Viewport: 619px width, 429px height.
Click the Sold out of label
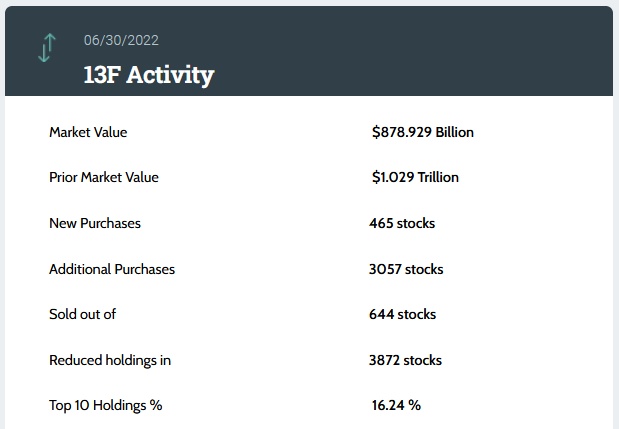click(83, 314)
